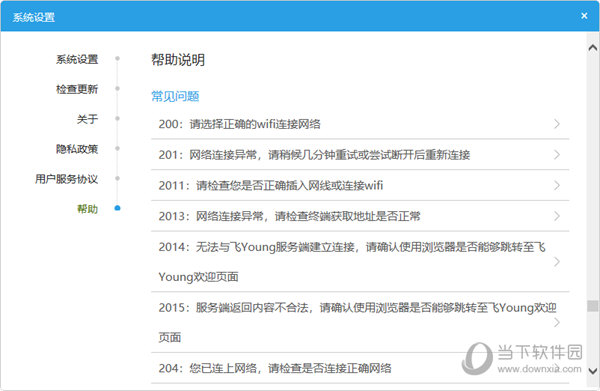This screenshot has width=600, height=391.
Task: Open the 200: 请选择正确的wifi连接网络 entry
Action: pyautogui.click(x=360, y=124)
